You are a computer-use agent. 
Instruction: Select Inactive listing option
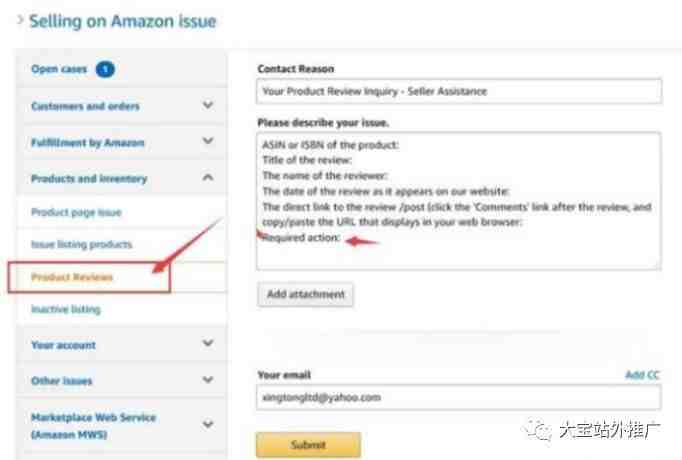tap(66, 309)
